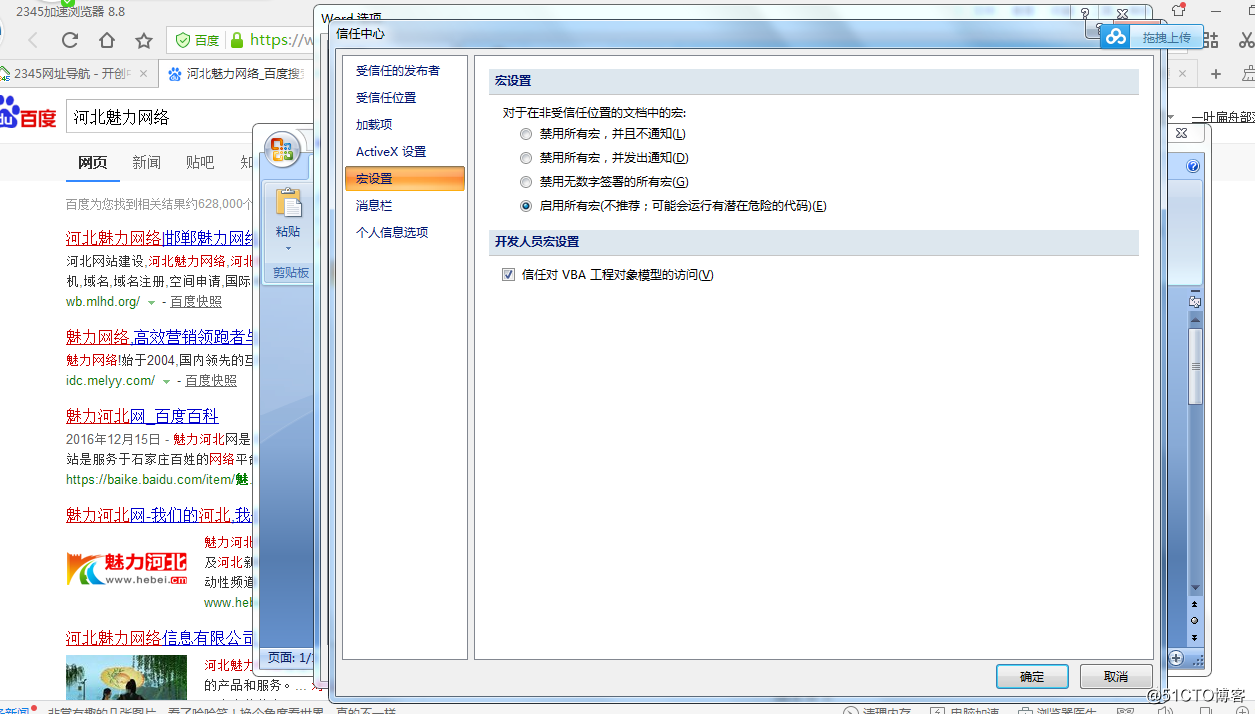This screenshot has width=1255, height=714.
Task: Select 启用所有宏 (不推荐) radio option
Action: 526,206
